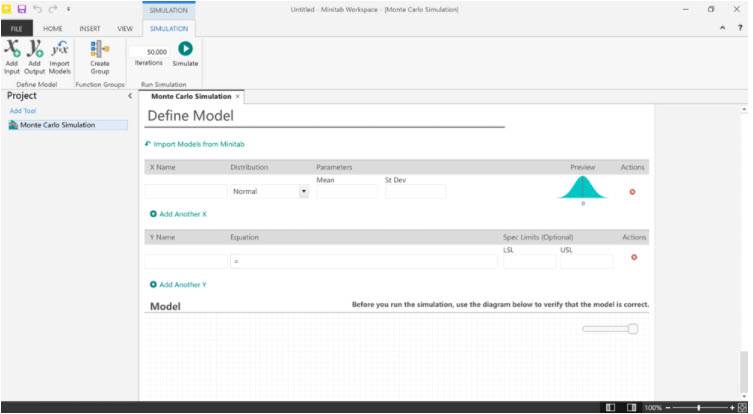The width and height of the screenshot is (753, 414).
Task: Click the contextual SIMULATION header tab
Action: click(x=169, y=10)
